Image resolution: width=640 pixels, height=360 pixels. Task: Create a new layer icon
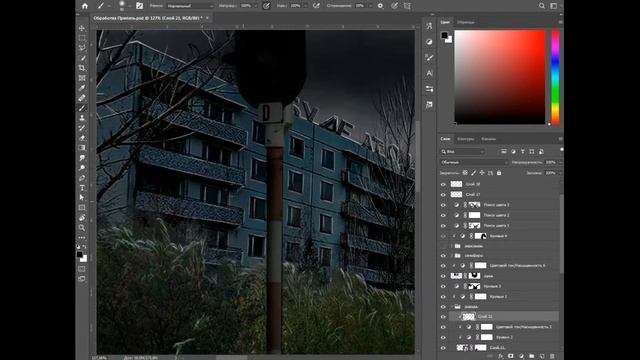[542, 356]
